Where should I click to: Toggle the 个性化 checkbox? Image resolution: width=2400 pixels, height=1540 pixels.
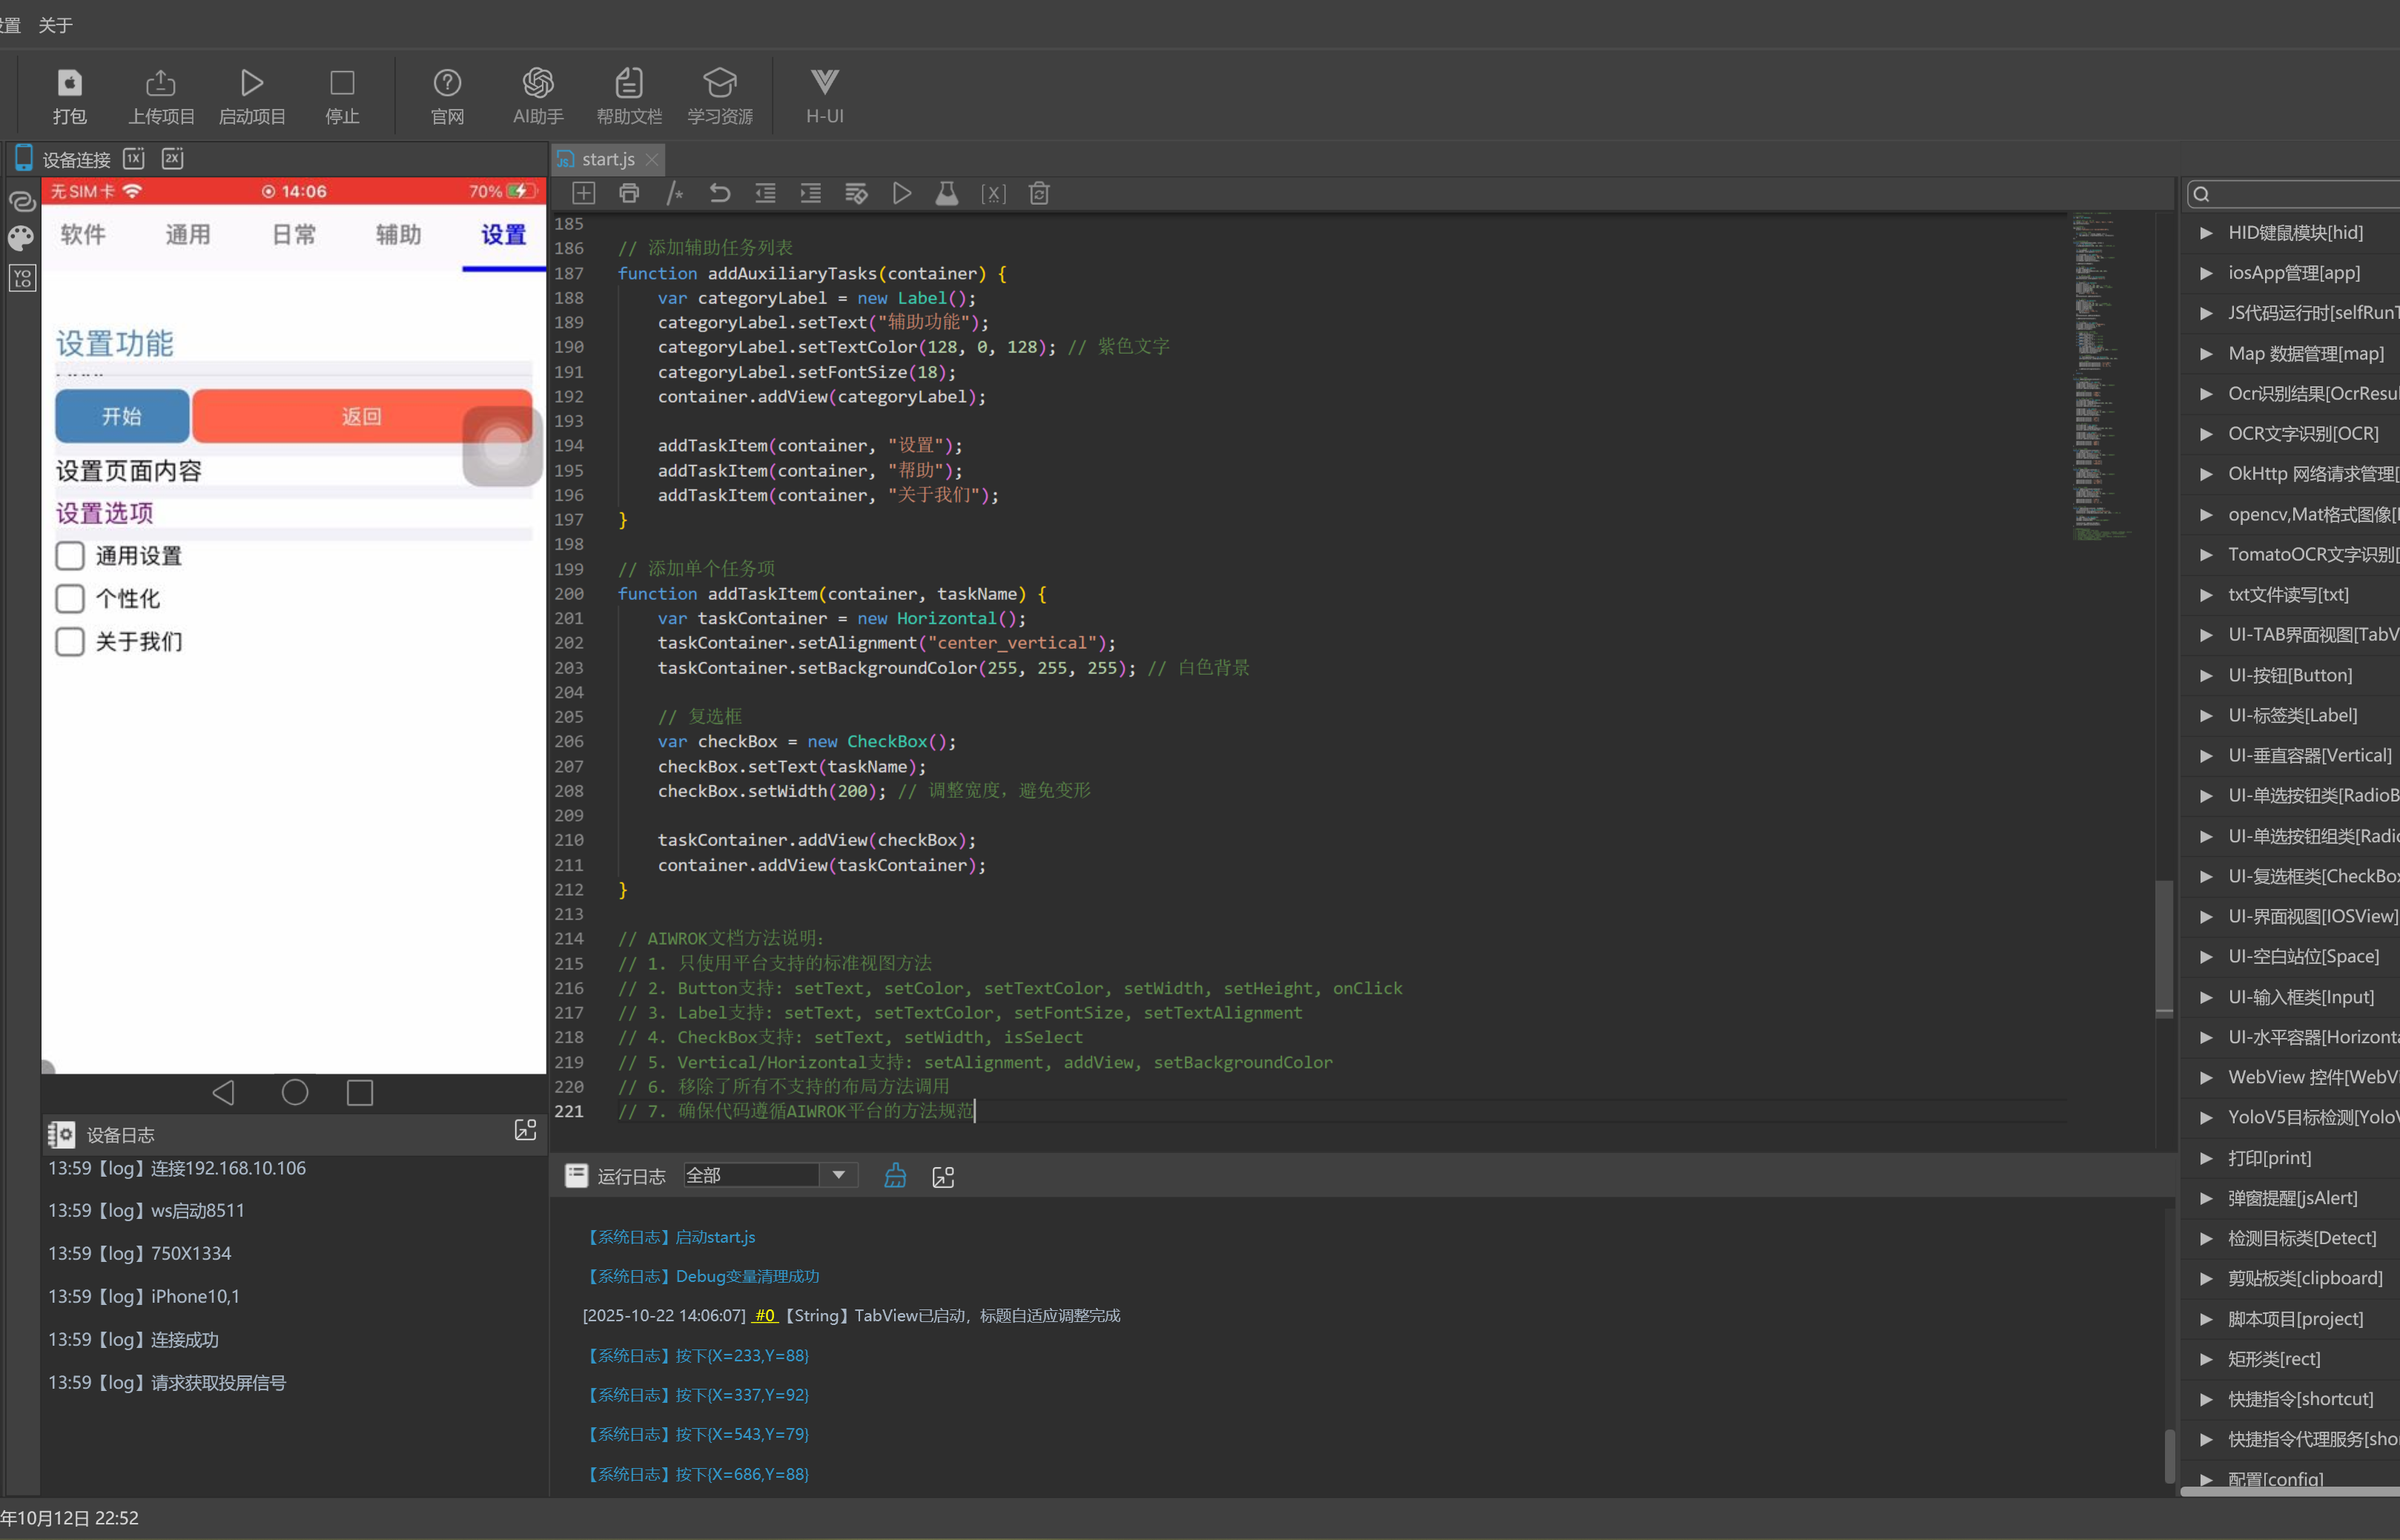(69, 599)
